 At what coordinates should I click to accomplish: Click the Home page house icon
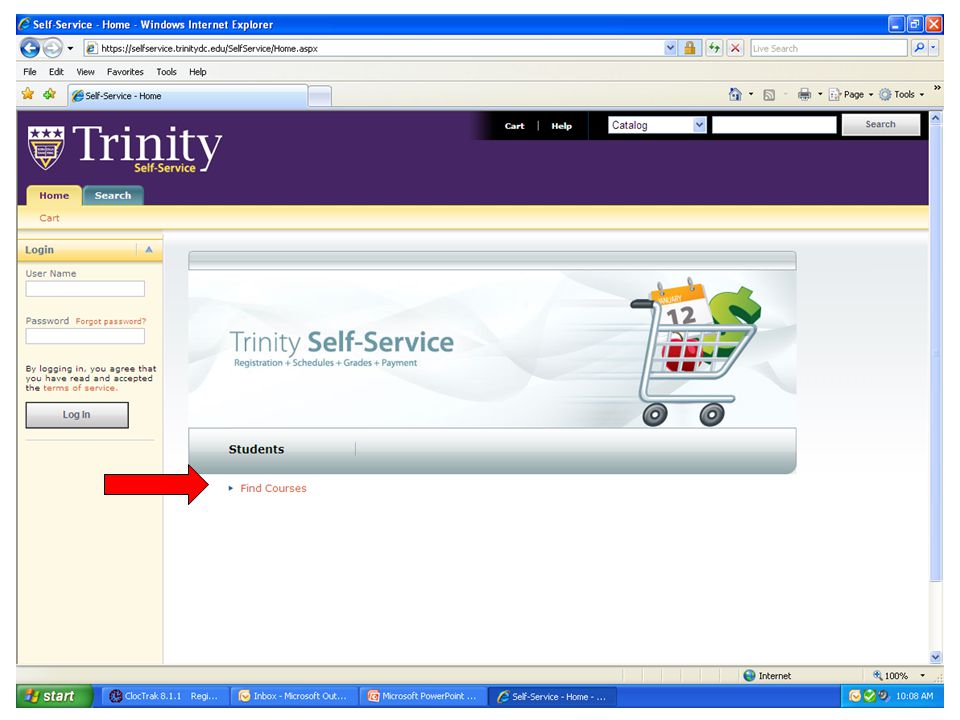pos(735,94)
